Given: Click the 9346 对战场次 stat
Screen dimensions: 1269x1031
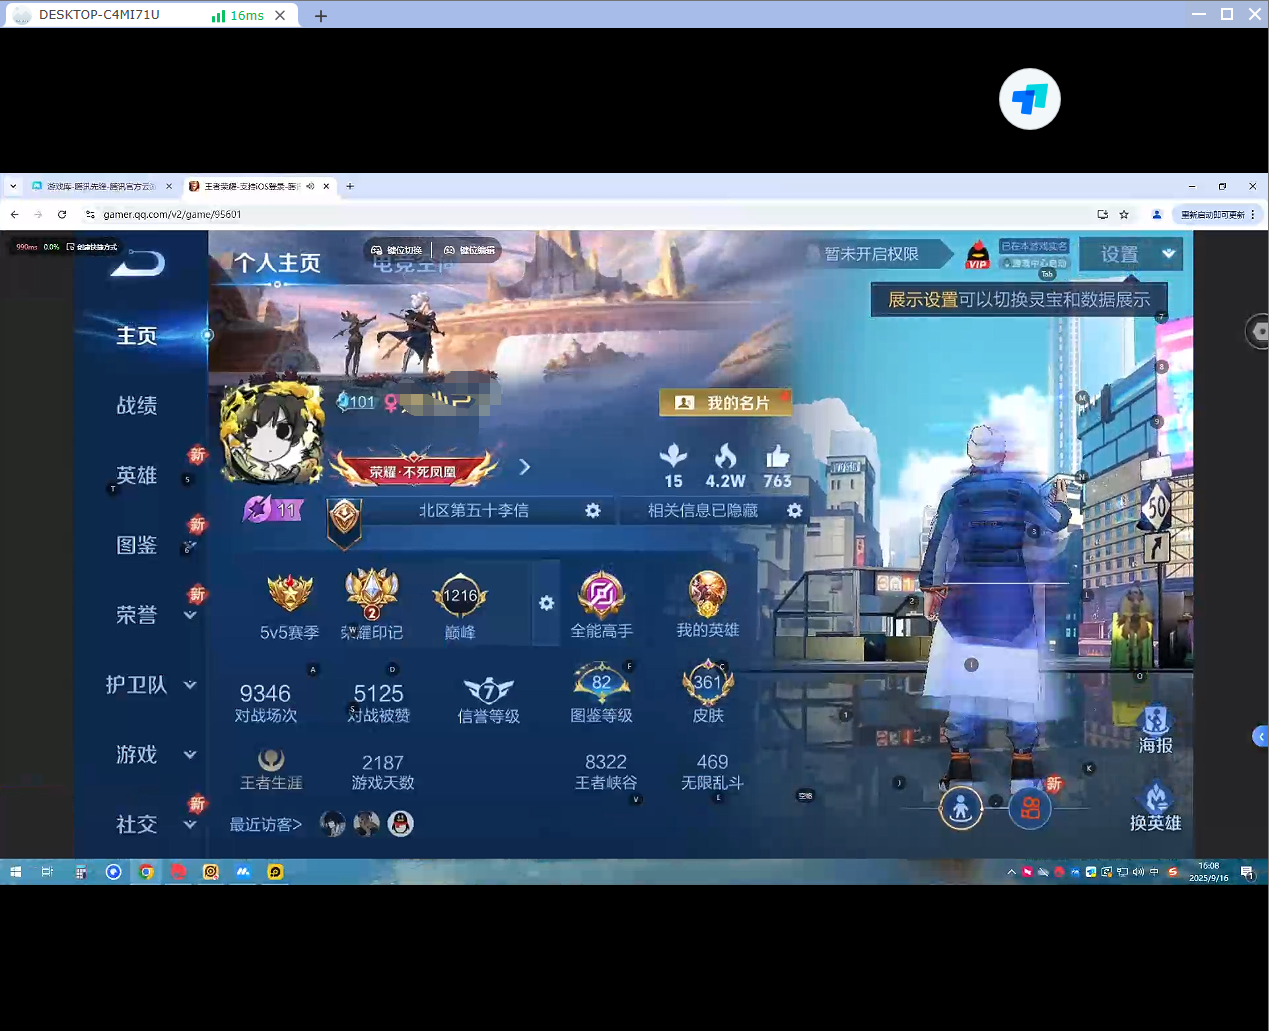Looking at the screenshot, I should click(265, 702).
